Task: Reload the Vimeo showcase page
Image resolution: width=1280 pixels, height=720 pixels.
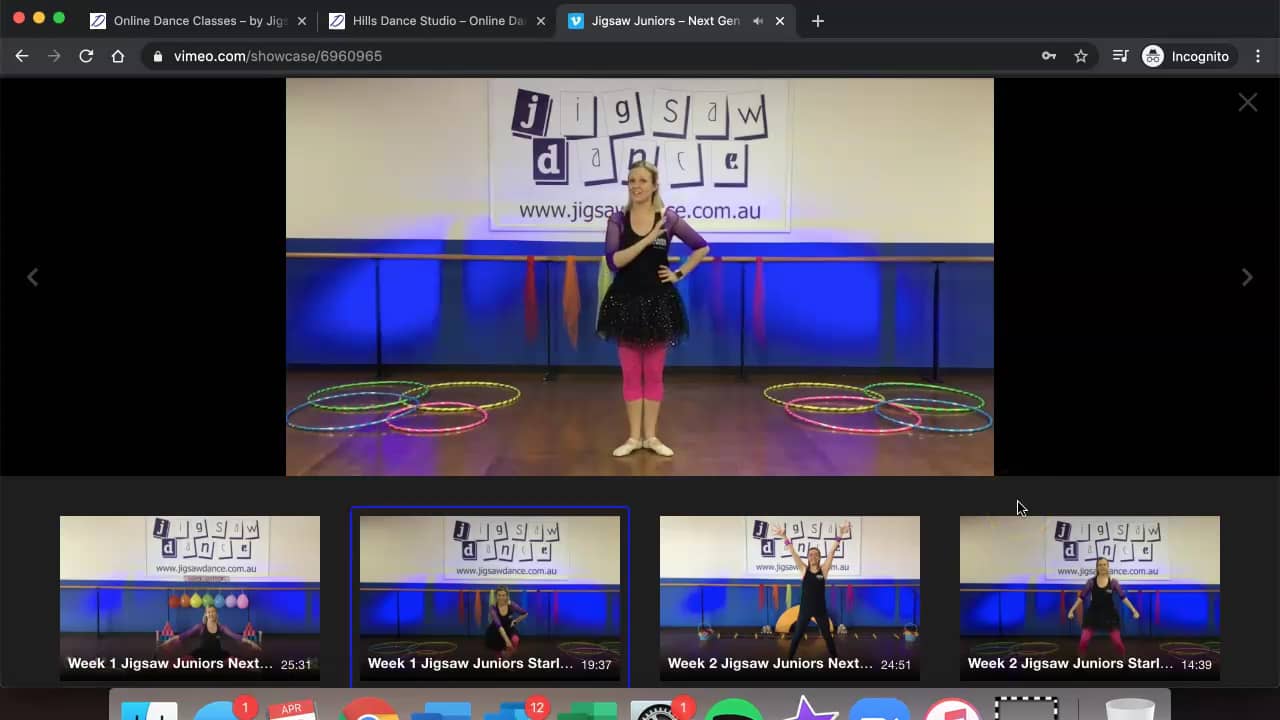Action: [86, 56]
